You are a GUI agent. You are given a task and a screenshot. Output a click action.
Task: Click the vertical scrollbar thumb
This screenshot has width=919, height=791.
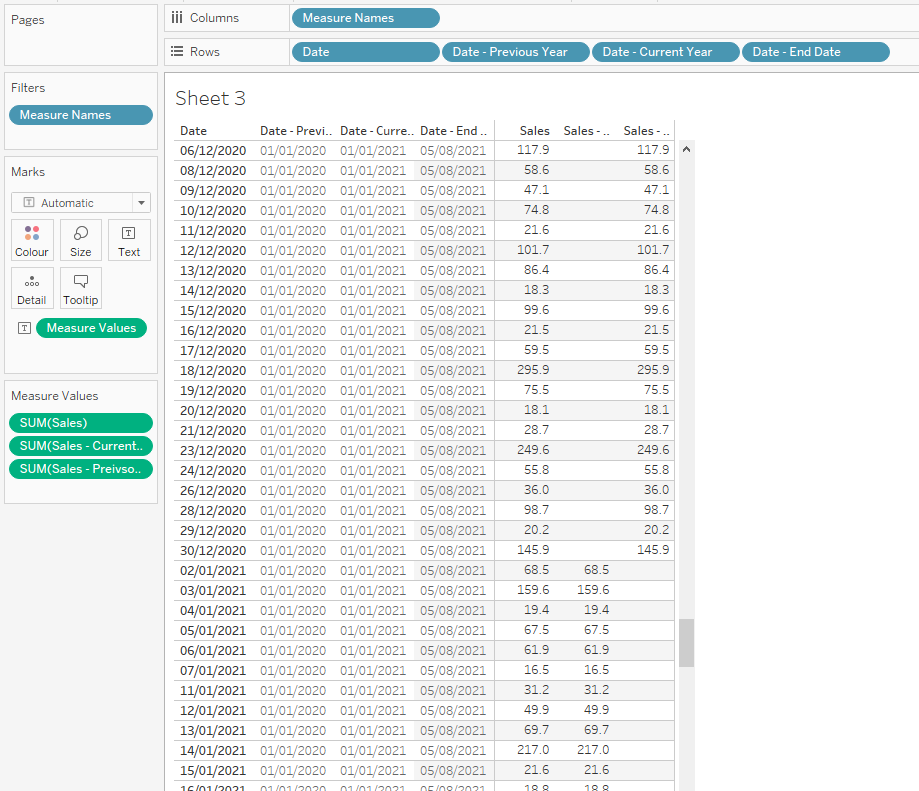pyautogui.click(x=686, y=642)
